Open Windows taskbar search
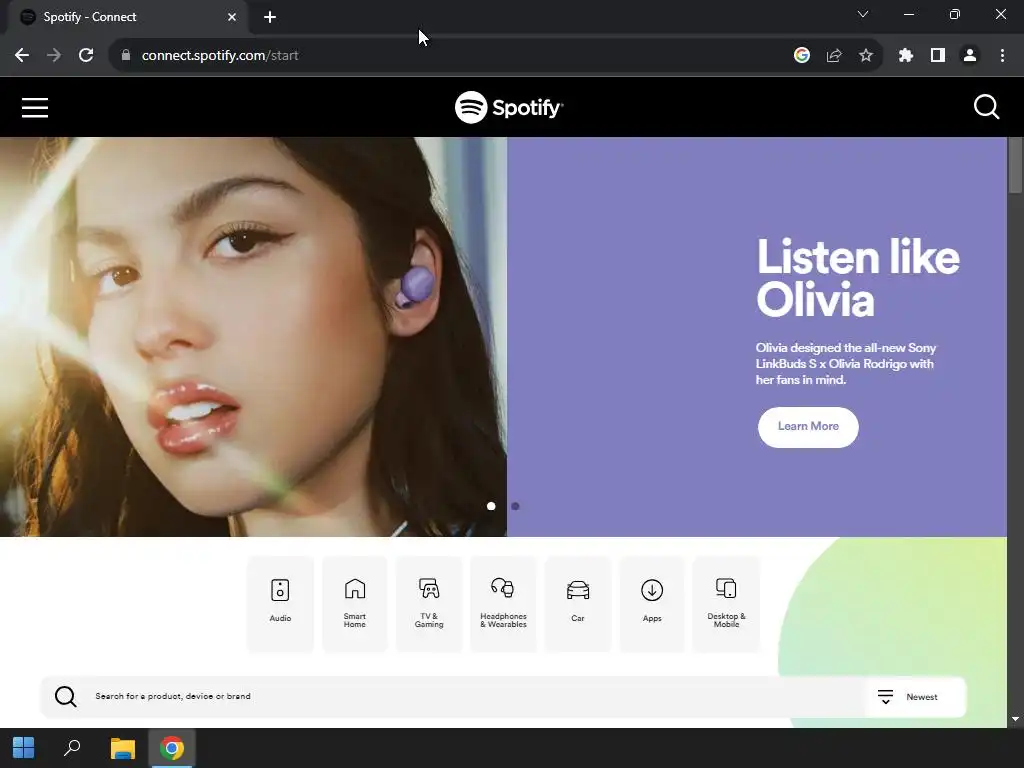The width and height of the screenshot is (1024, 768). [72, 748]
